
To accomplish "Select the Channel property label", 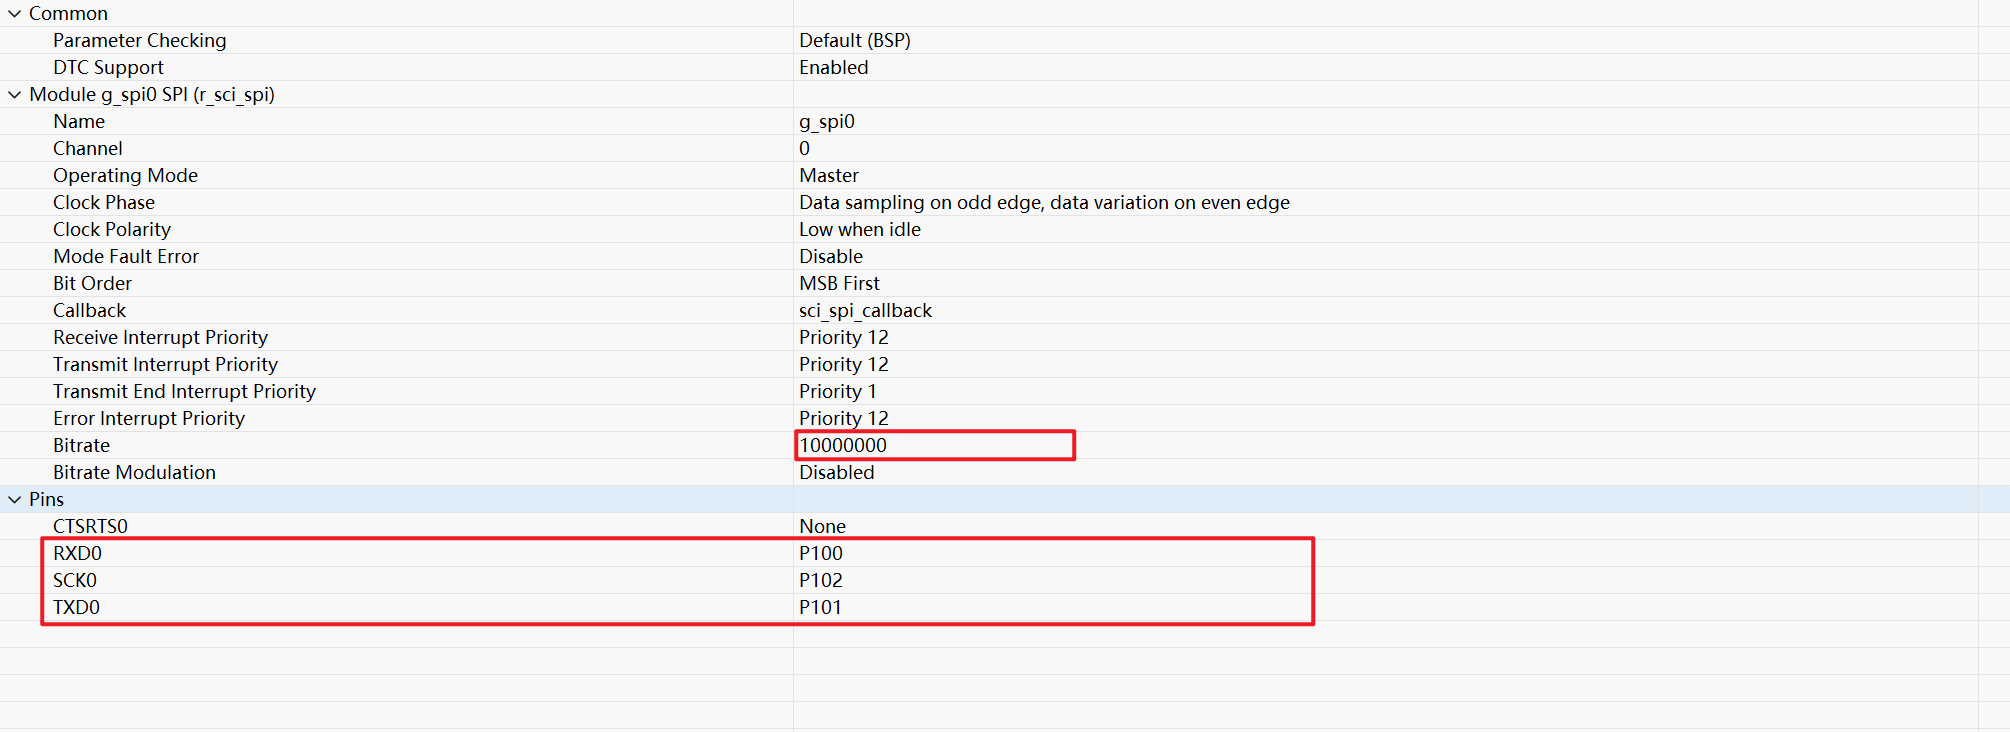I will (x=88, y=148).
